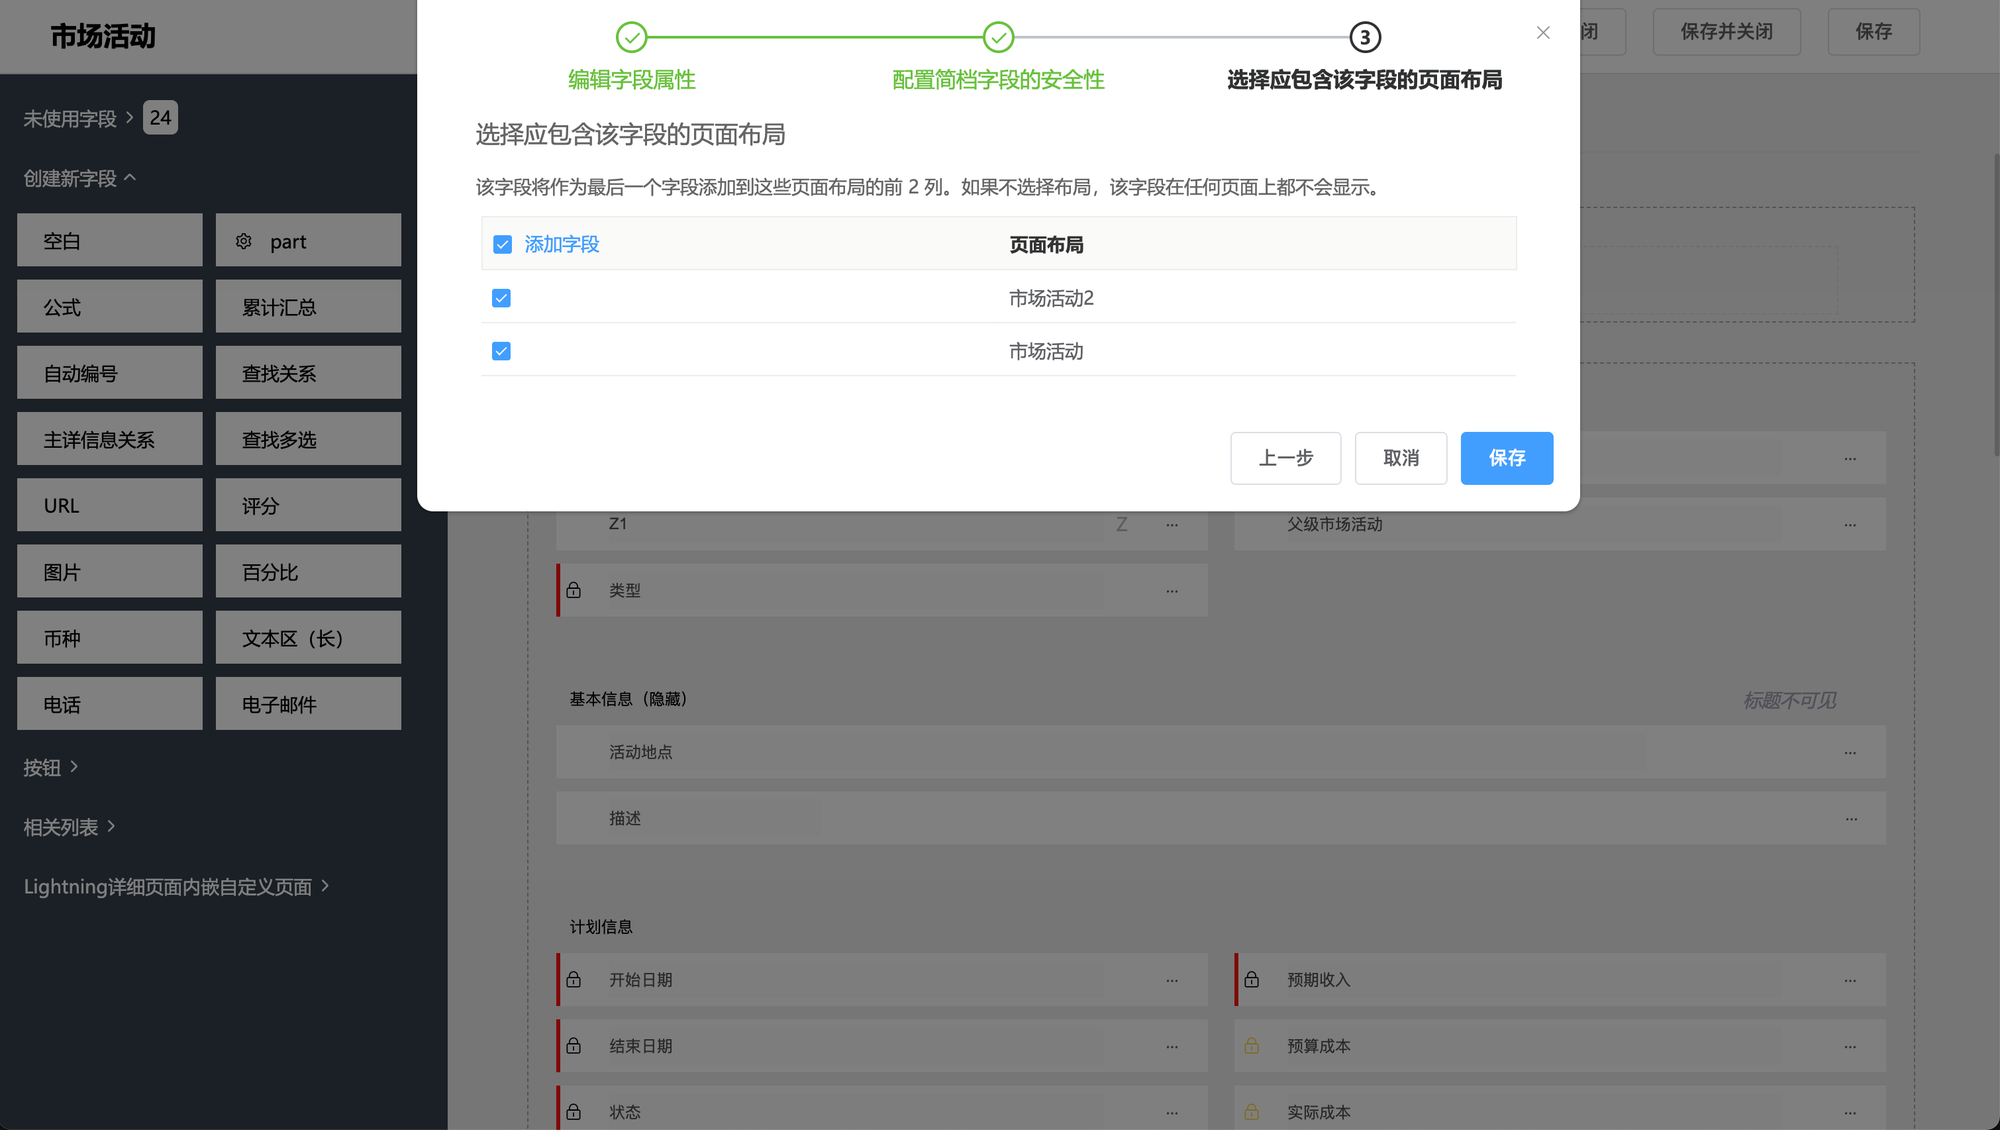Open ellipsis menu for 父级市场活动 row
The width and height of the screenshot is (2000, 1130).
(1850, 524)
